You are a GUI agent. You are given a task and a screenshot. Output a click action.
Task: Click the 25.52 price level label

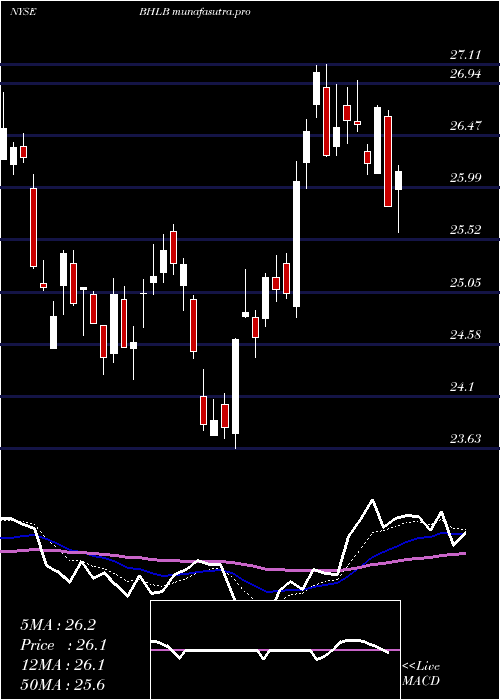coord(465,230)
